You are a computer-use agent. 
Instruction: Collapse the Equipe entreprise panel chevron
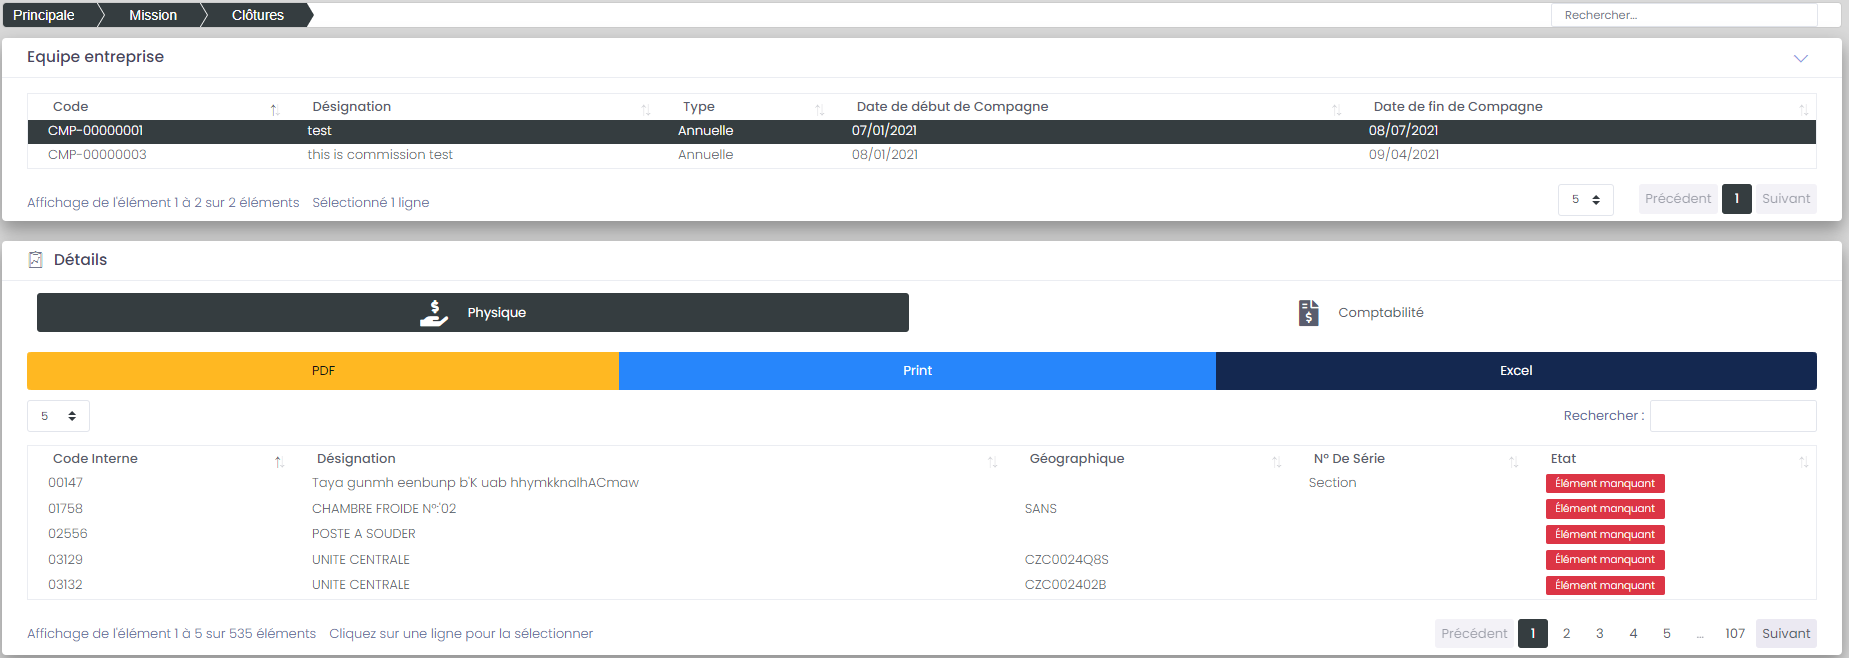pos(1800,58)
